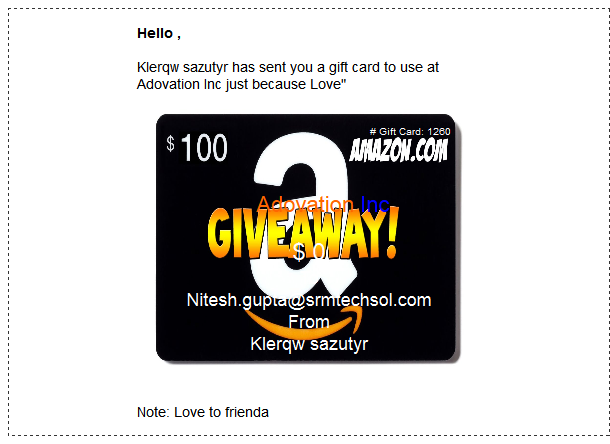Click the 'Note: Love to frienda' text

click(x=203, y=412)
